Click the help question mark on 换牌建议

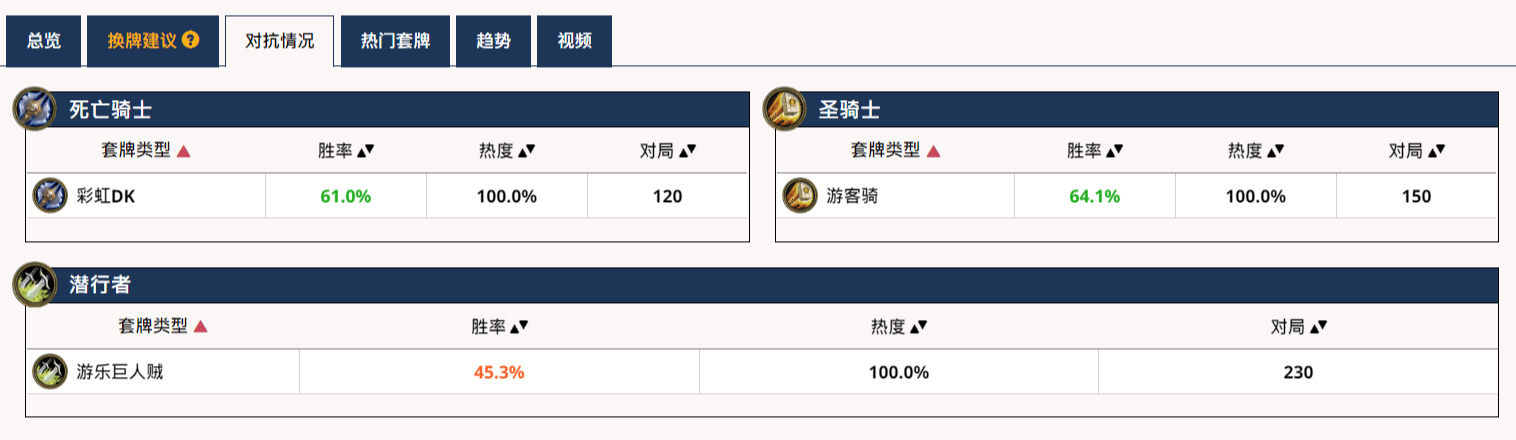(191, 41)
